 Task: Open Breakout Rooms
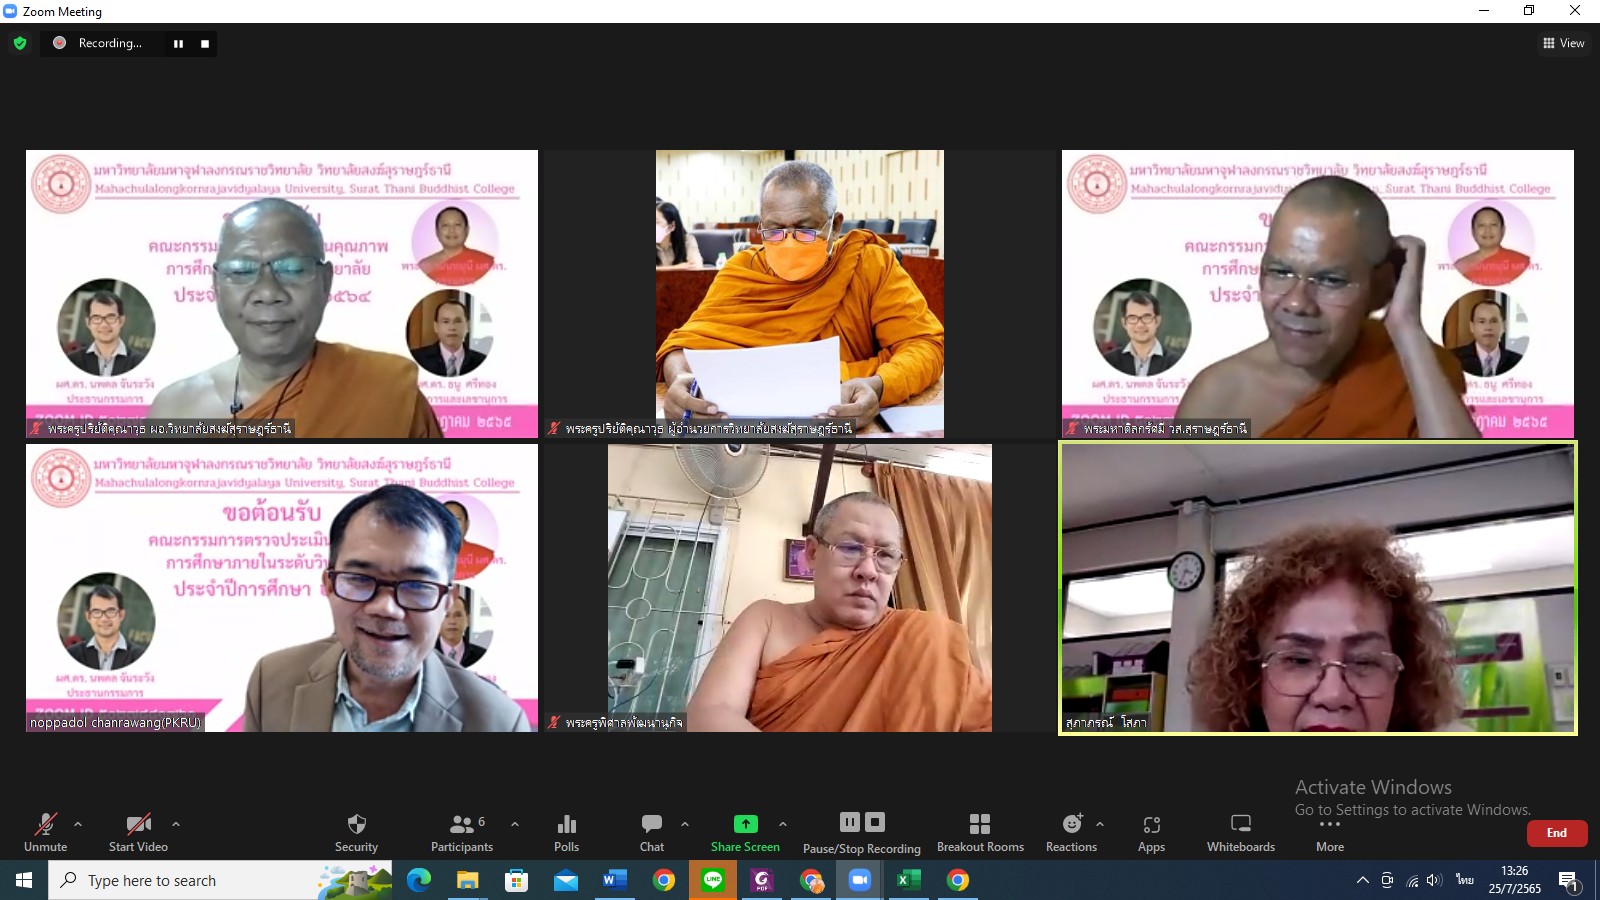pyautogui.click(x=980, y=832)
